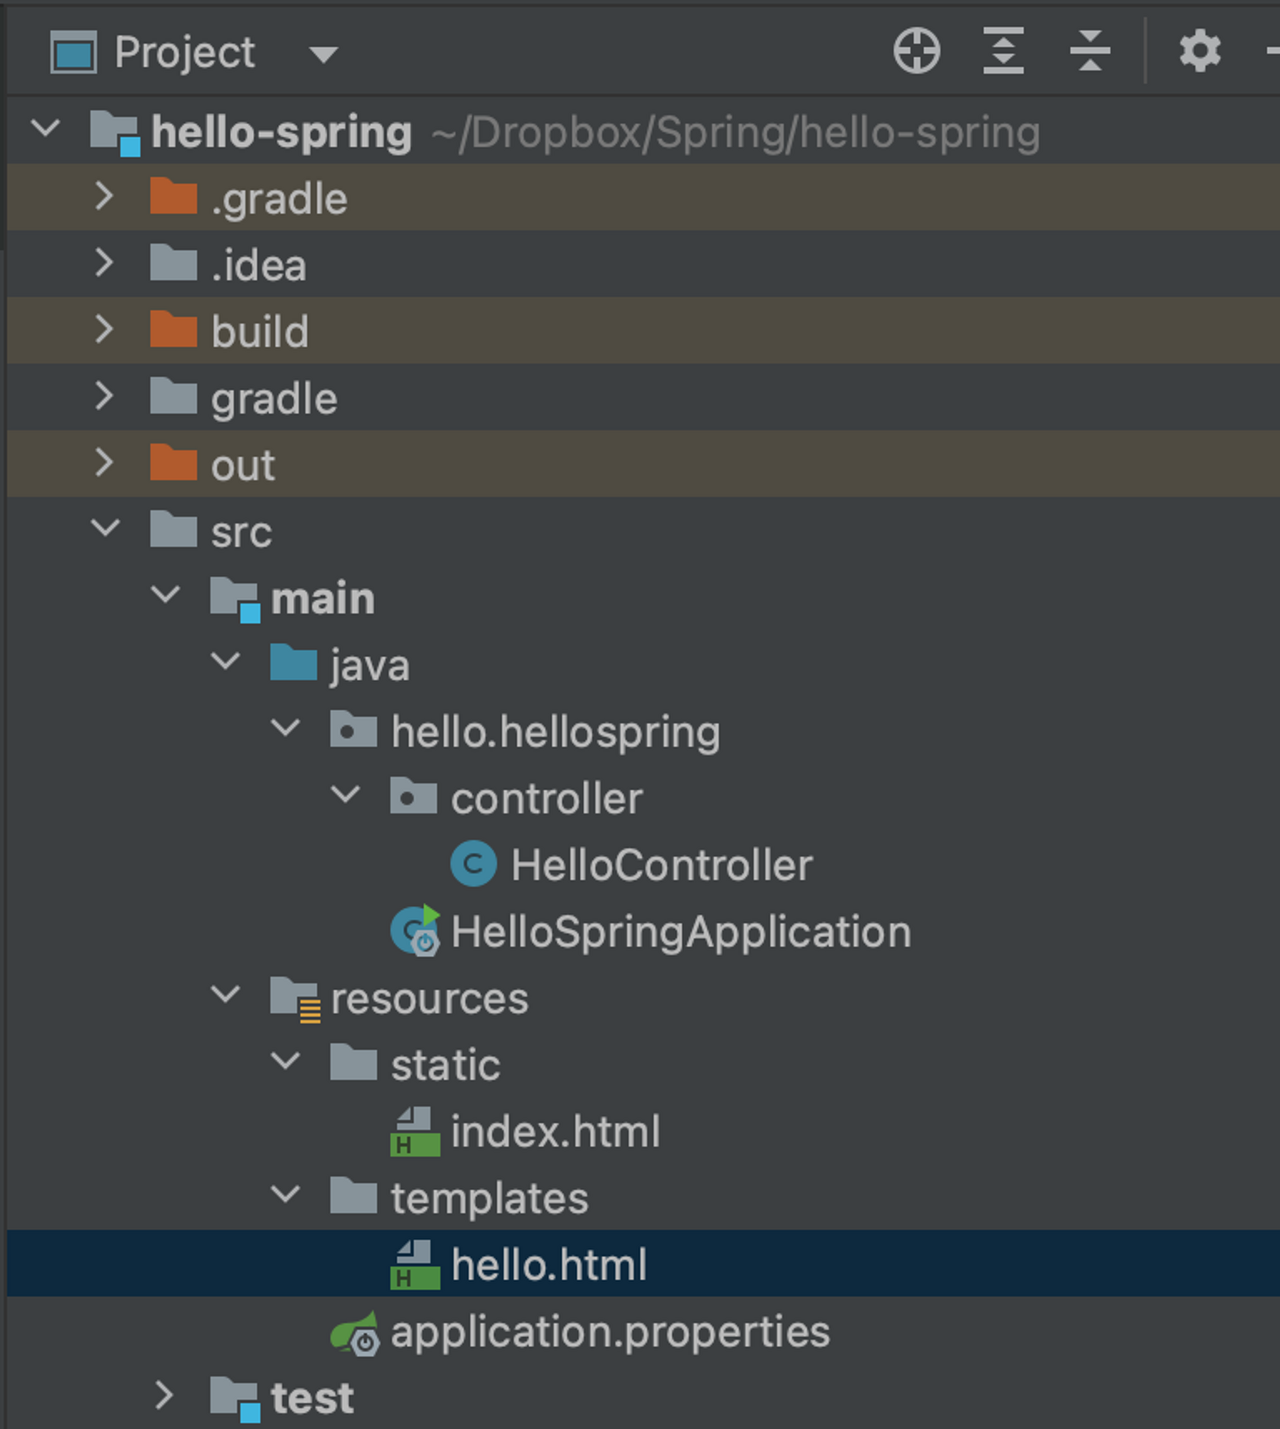The width and height of the screenshot is (1280, 1429).
Task: Expand the out folder chevron
Action: click(x=104, y=462)
